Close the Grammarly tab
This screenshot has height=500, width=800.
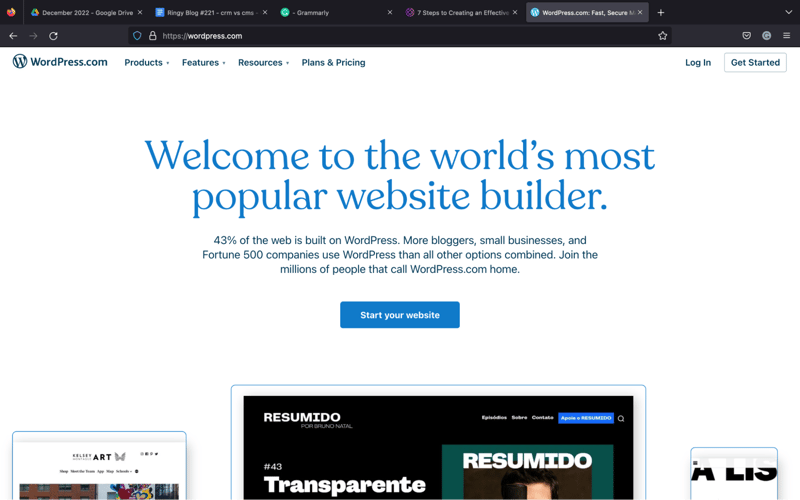tap(390, 12)
